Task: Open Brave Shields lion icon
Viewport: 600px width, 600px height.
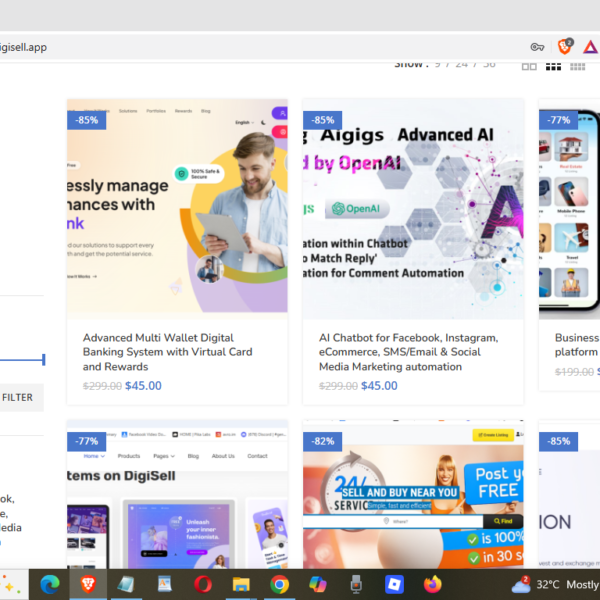Action: pyautogui.click(x=565, y=47)
